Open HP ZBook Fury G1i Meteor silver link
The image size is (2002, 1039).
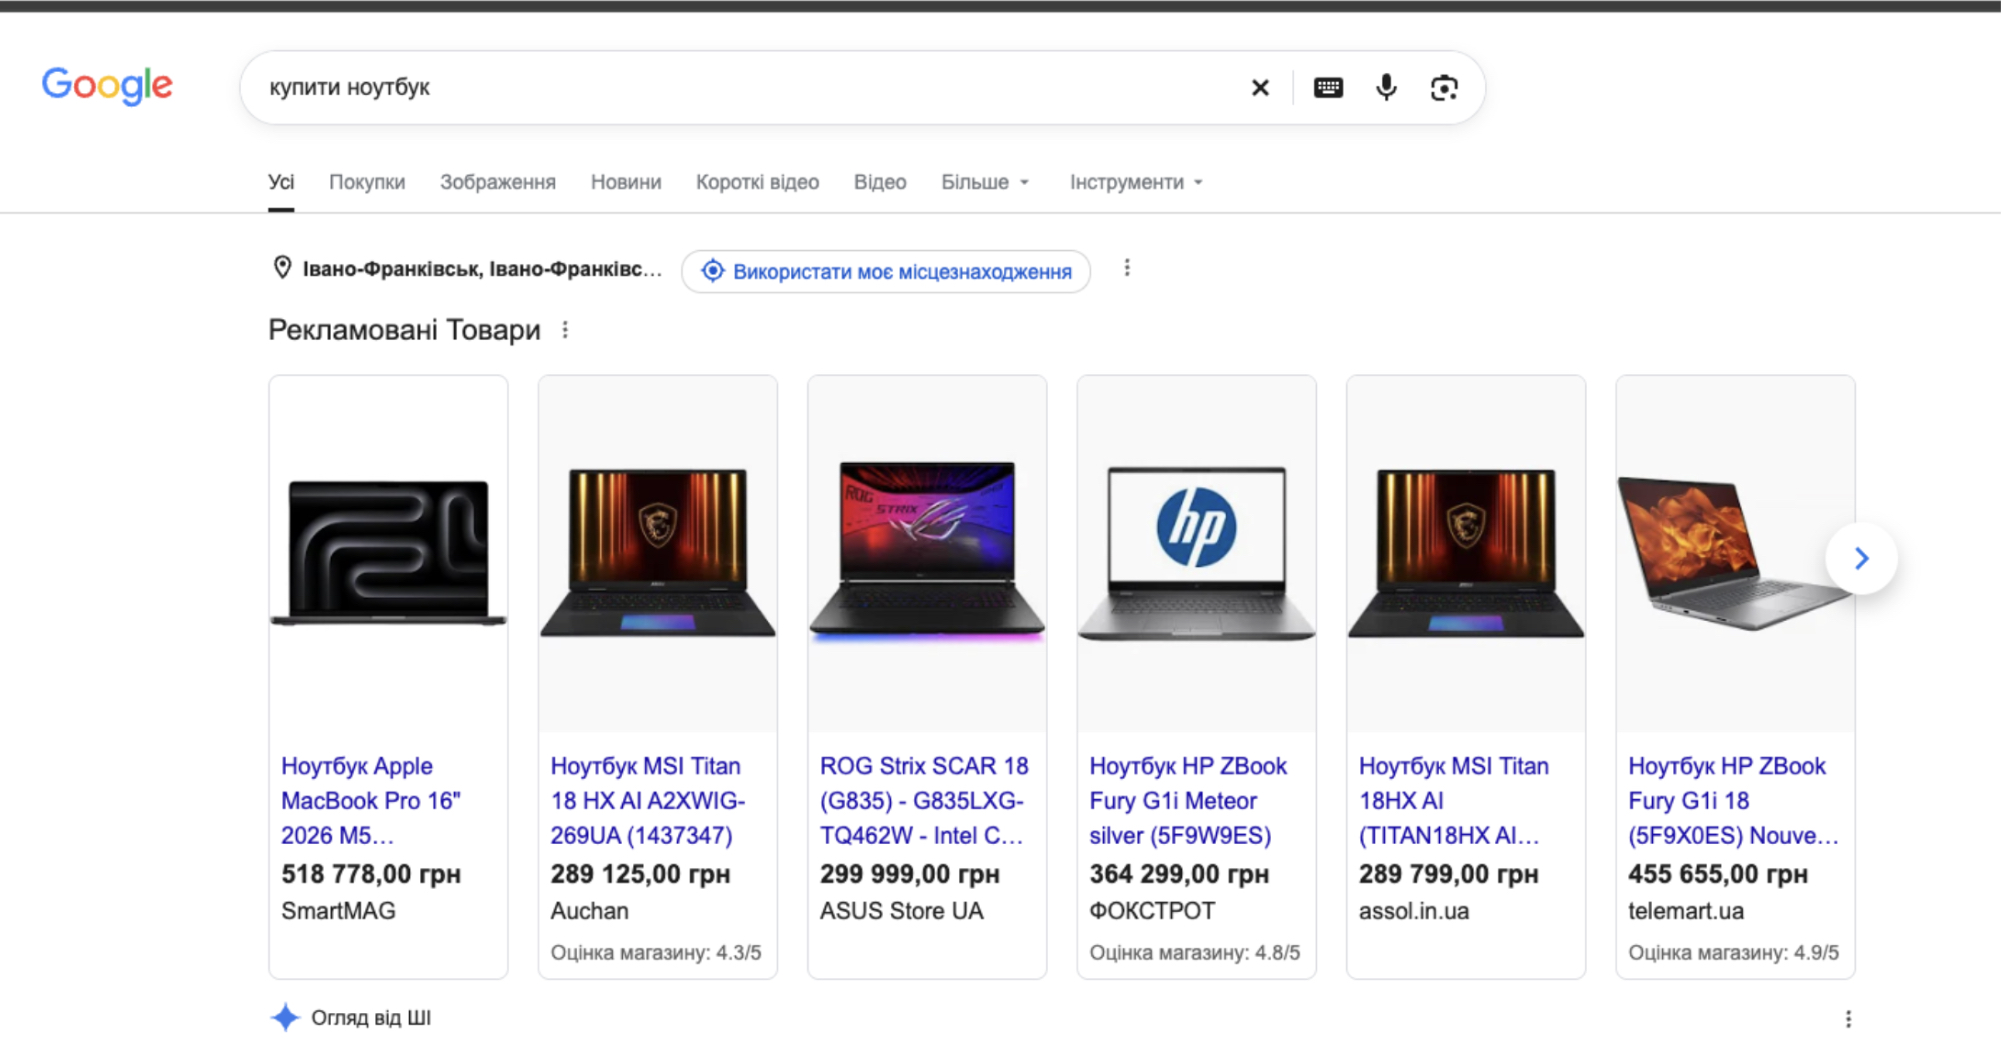1188,800
